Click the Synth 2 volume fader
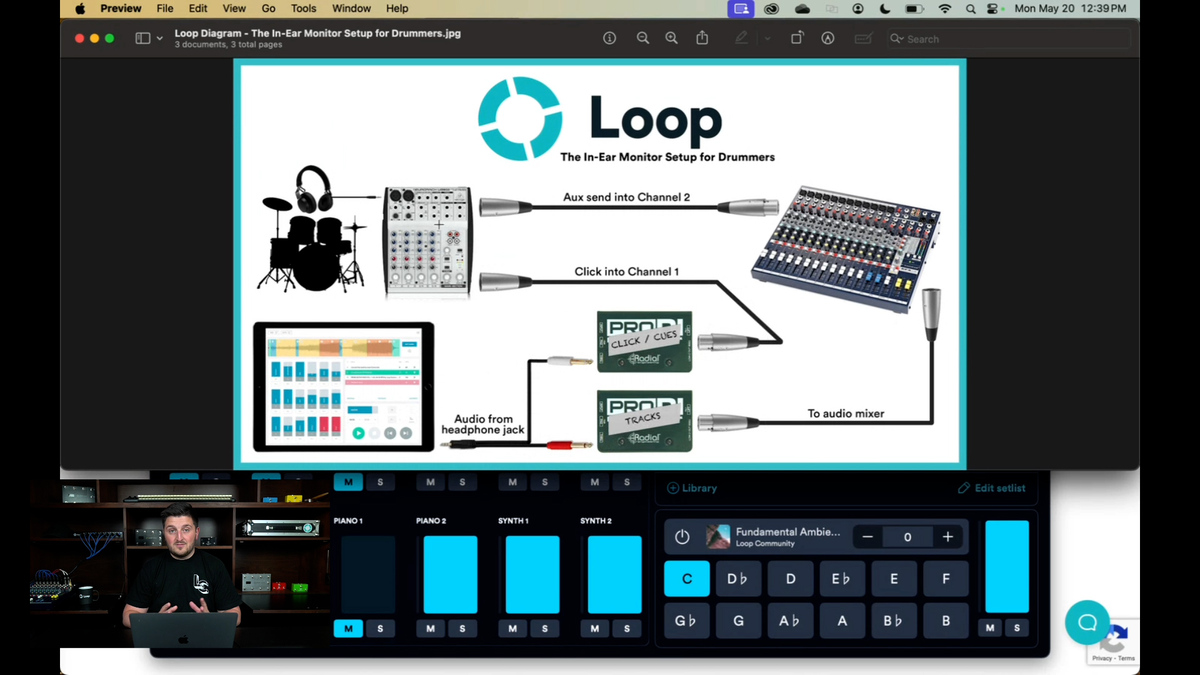1200x675 pixels. 614,574
